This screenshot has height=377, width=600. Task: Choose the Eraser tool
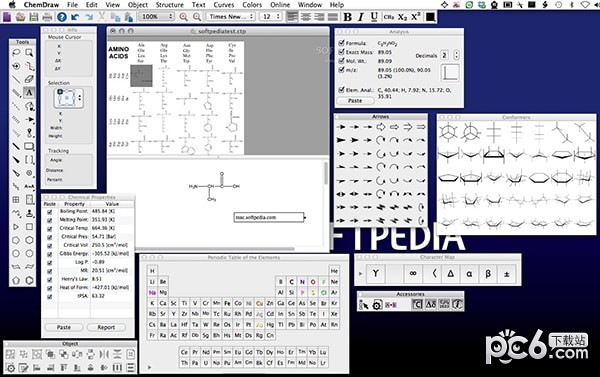(29, 79)
